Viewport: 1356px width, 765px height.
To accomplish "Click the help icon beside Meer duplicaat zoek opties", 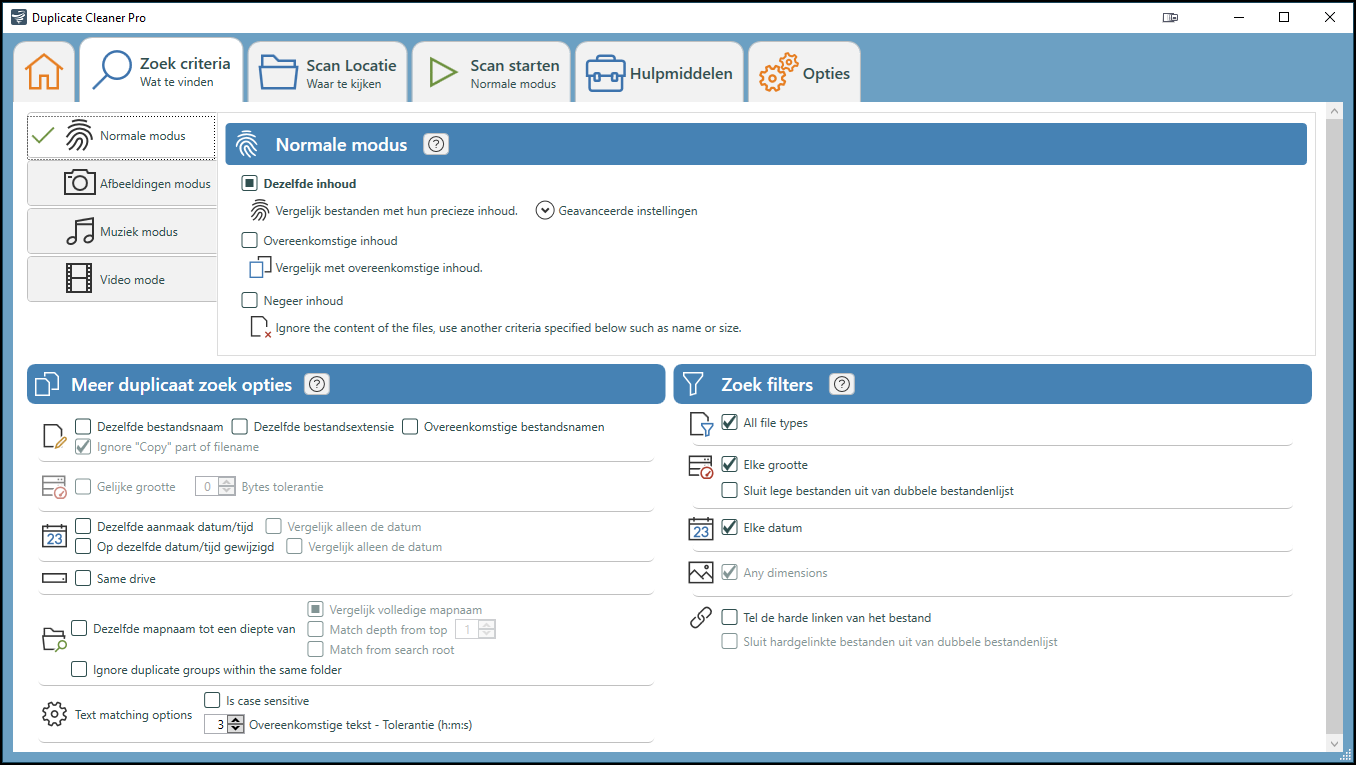I will [317, 384].
